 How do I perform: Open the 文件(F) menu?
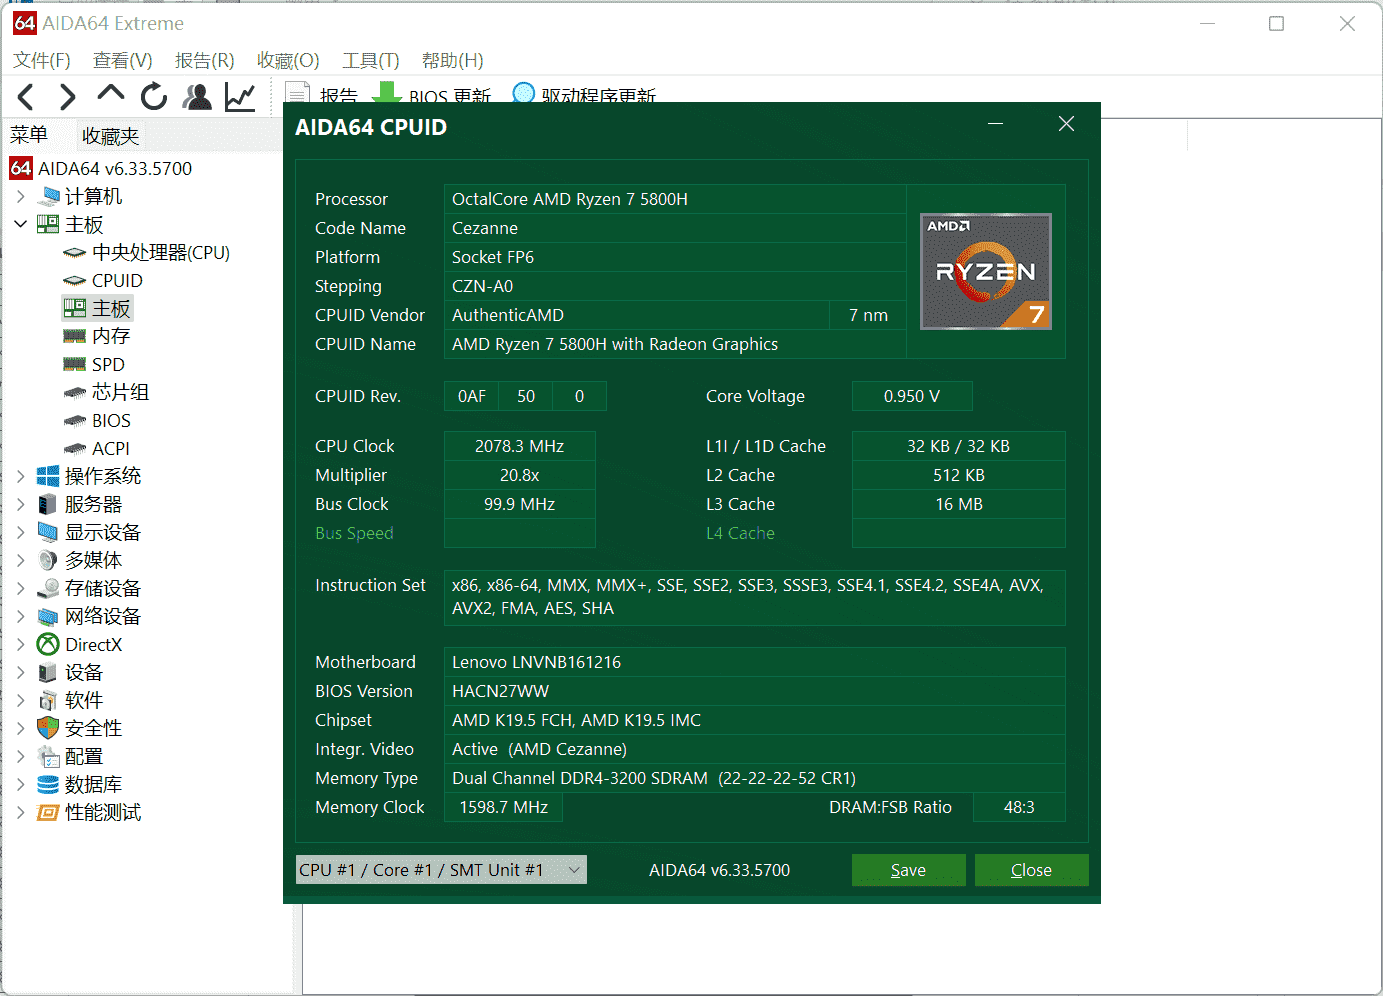[42, 60]
